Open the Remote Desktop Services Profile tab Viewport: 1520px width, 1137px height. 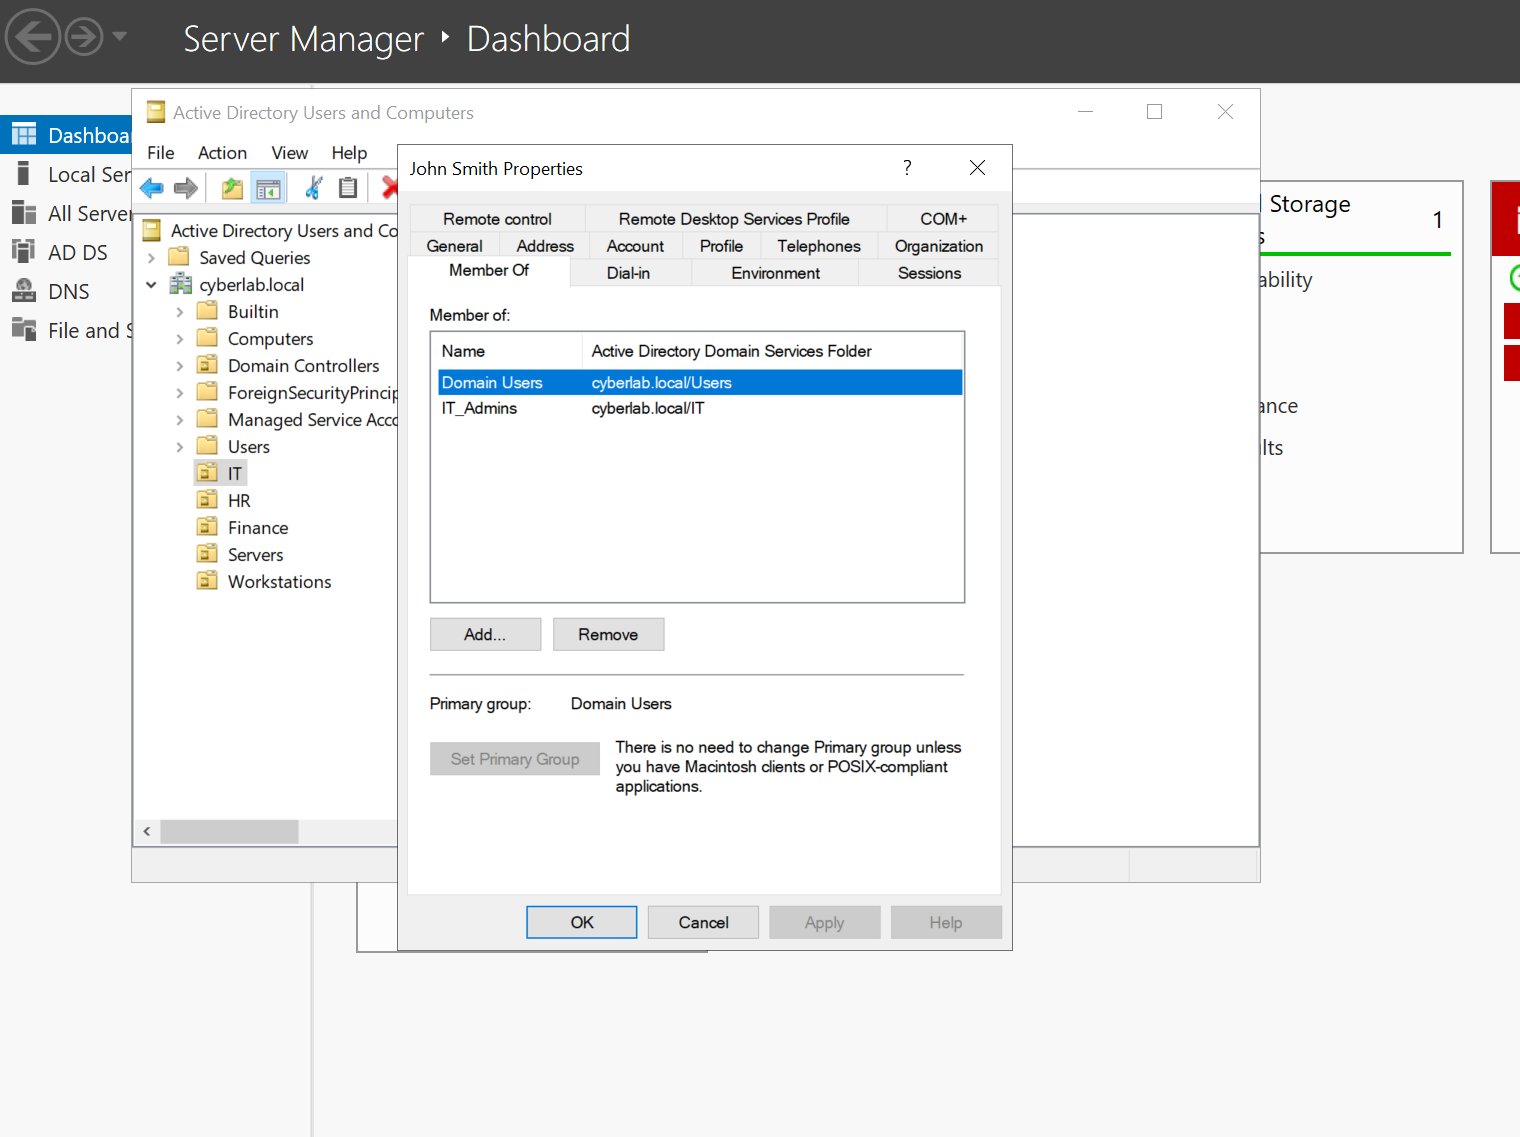pyautogui.click(x=734, y=219)
